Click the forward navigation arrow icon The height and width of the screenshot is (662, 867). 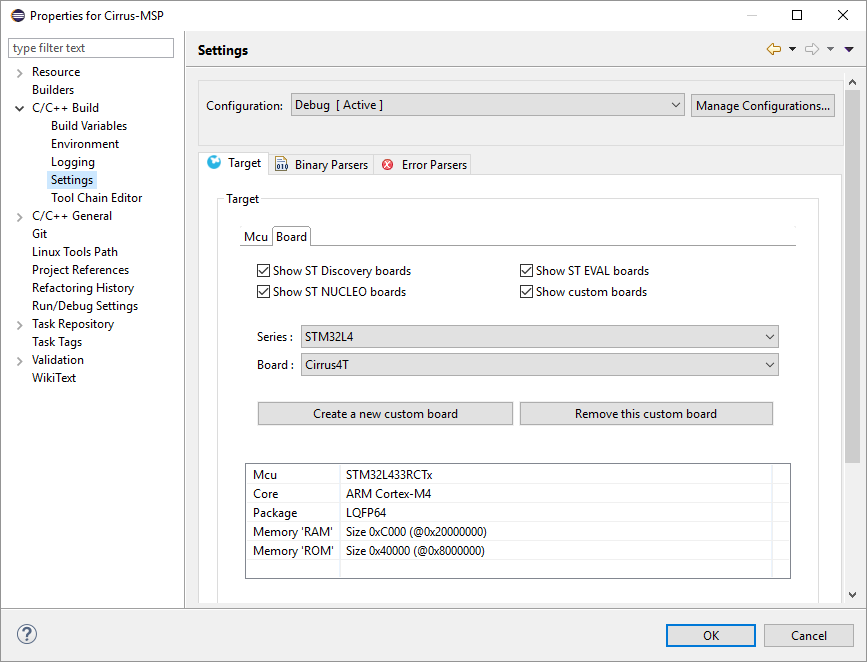tap(812, 49)
